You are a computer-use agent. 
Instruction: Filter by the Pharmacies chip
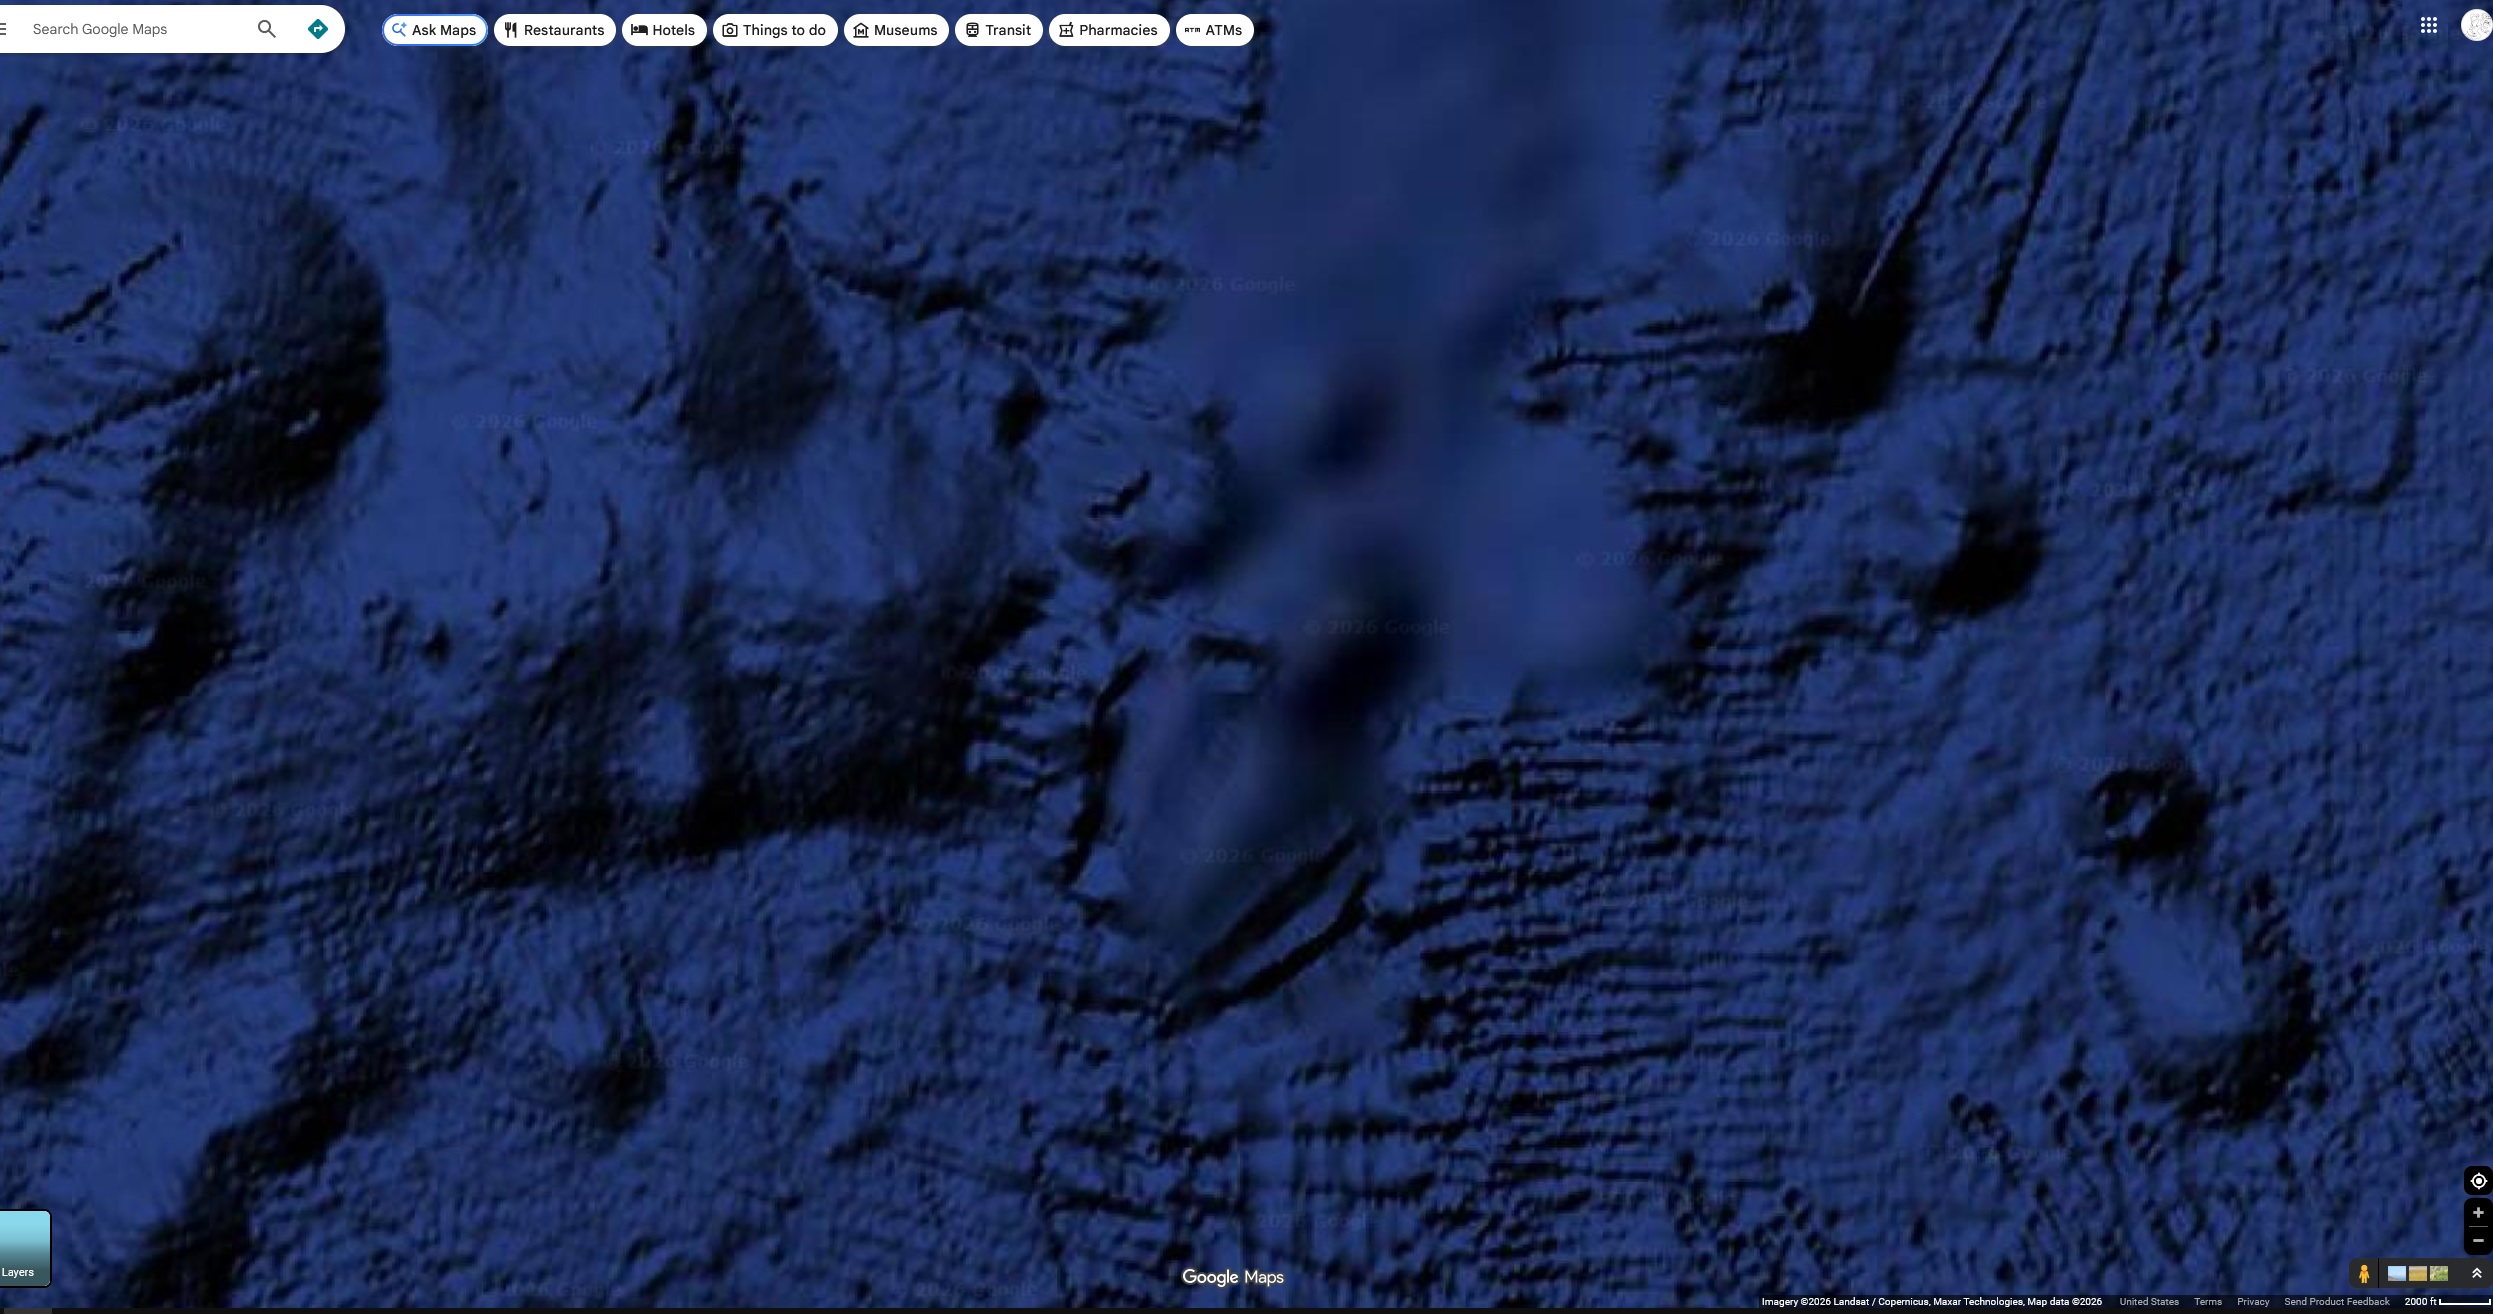(x=1108, y=30)
